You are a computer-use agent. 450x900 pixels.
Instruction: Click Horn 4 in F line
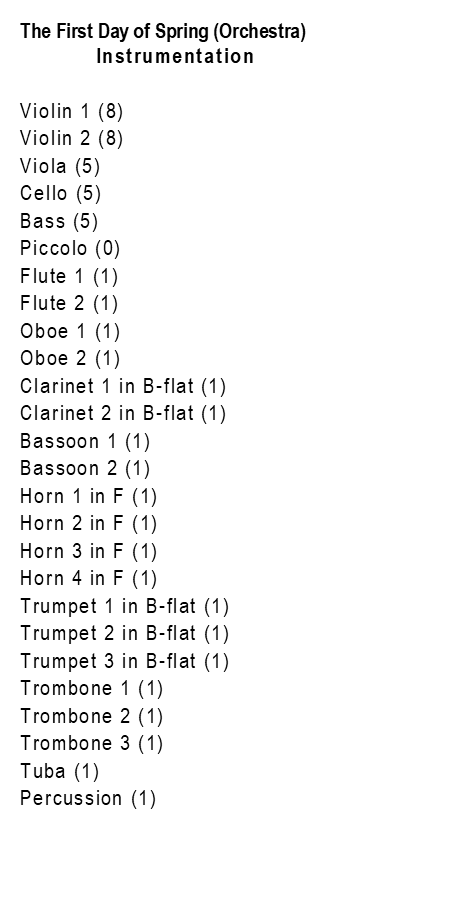(88, 579)
